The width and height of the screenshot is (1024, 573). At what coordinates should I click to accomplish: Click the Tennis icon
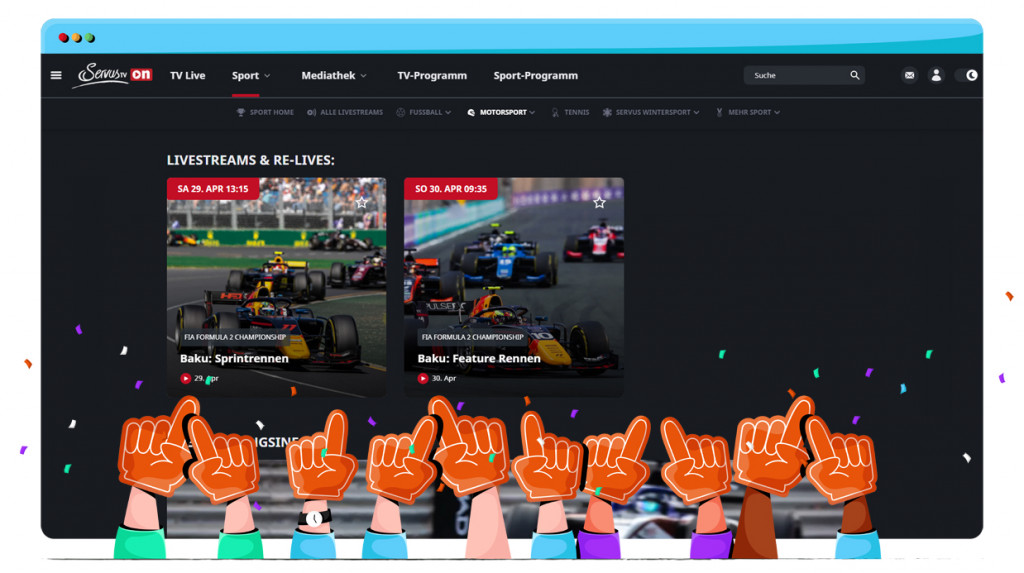coord(555,112)
